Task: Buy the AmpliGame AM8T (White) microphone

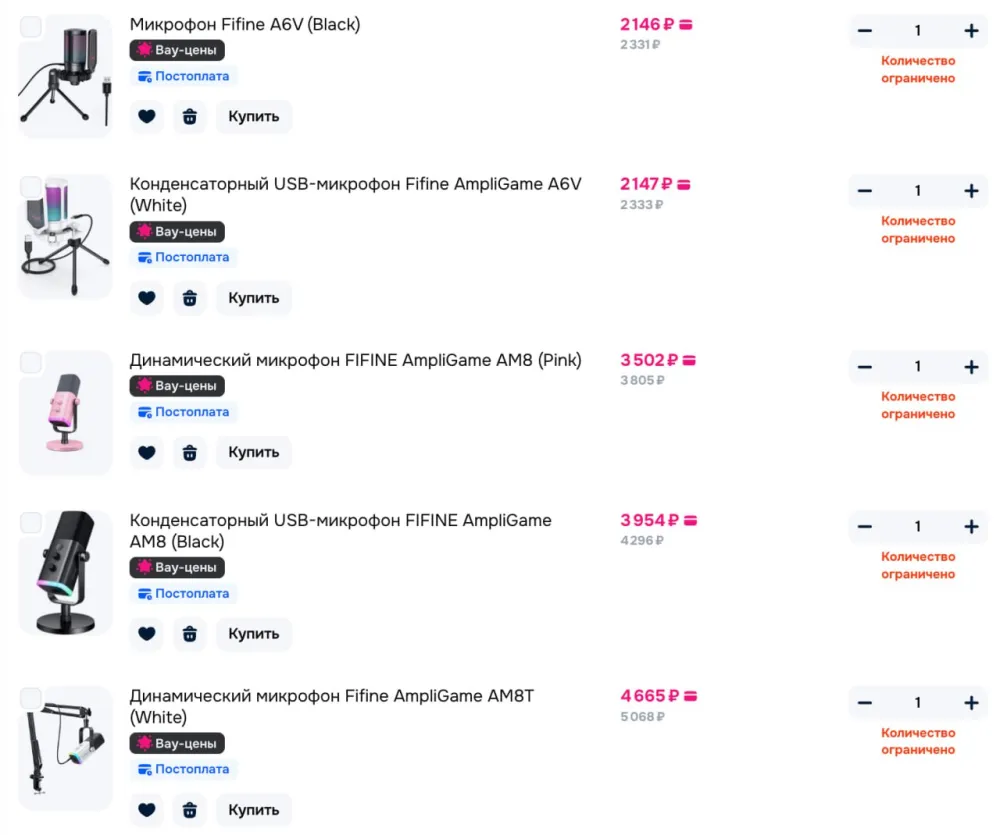Action: pos(254,810)
